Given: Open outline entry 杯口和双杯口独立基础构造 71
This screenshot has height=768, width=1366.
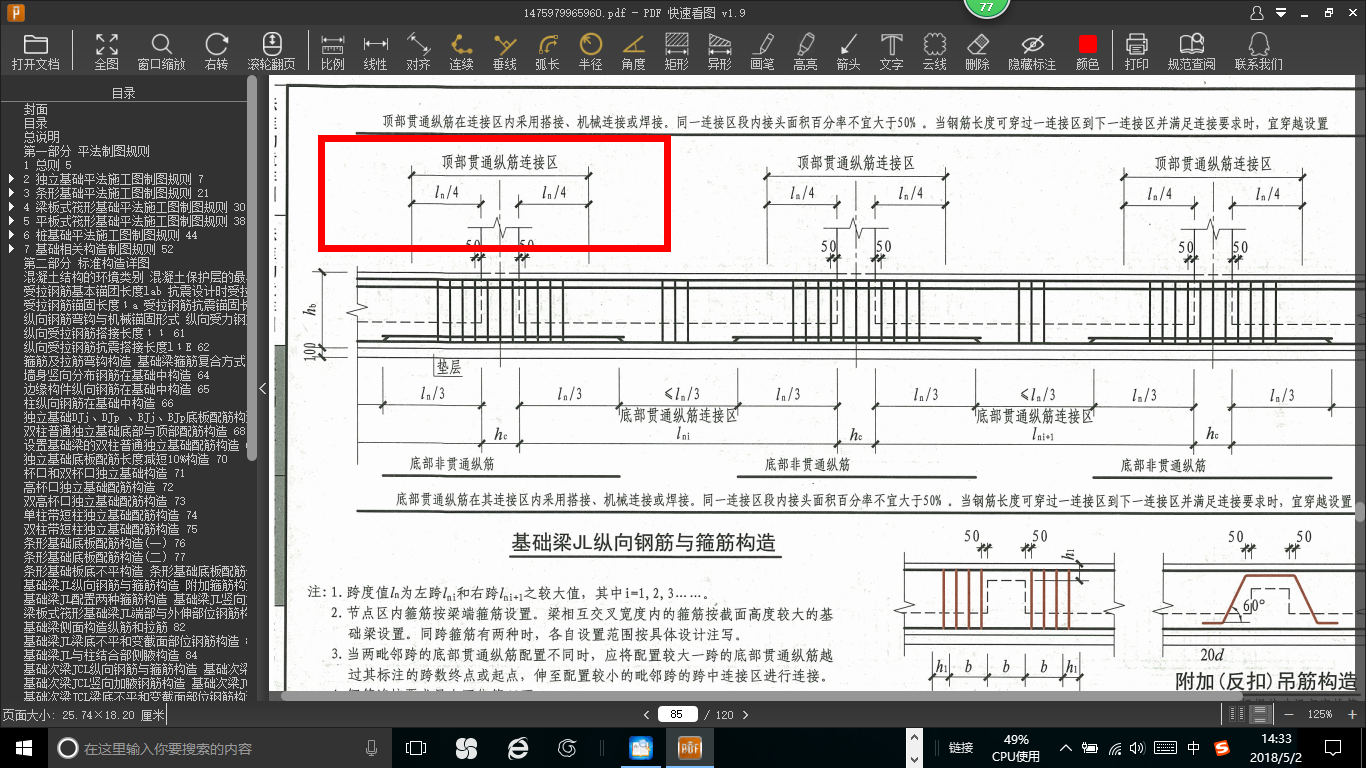Looking at the screenshot, I should (x=104, y=473).
